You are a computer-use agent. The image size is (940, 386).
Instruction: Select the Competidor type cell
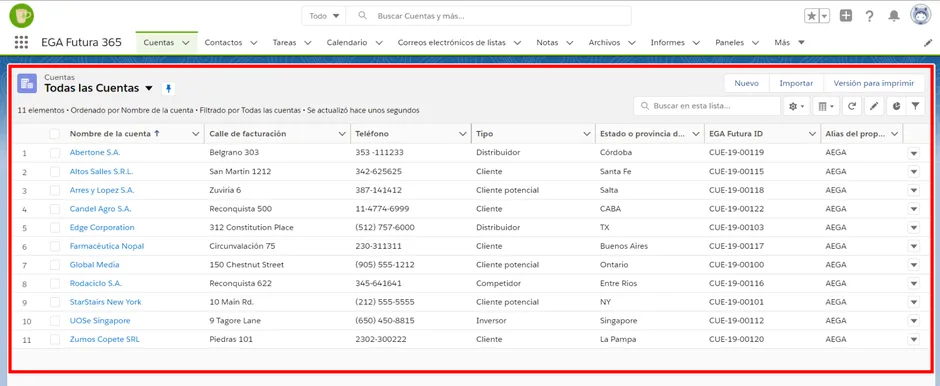click(x=498, y=284)
